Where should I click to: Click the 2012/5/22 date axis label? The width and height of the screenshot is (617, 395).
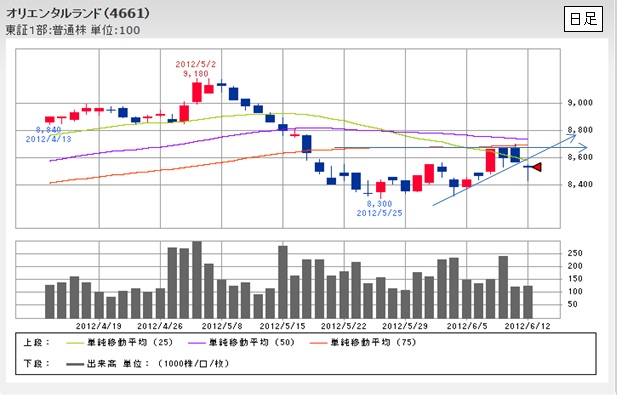click(x=344, y=326)
